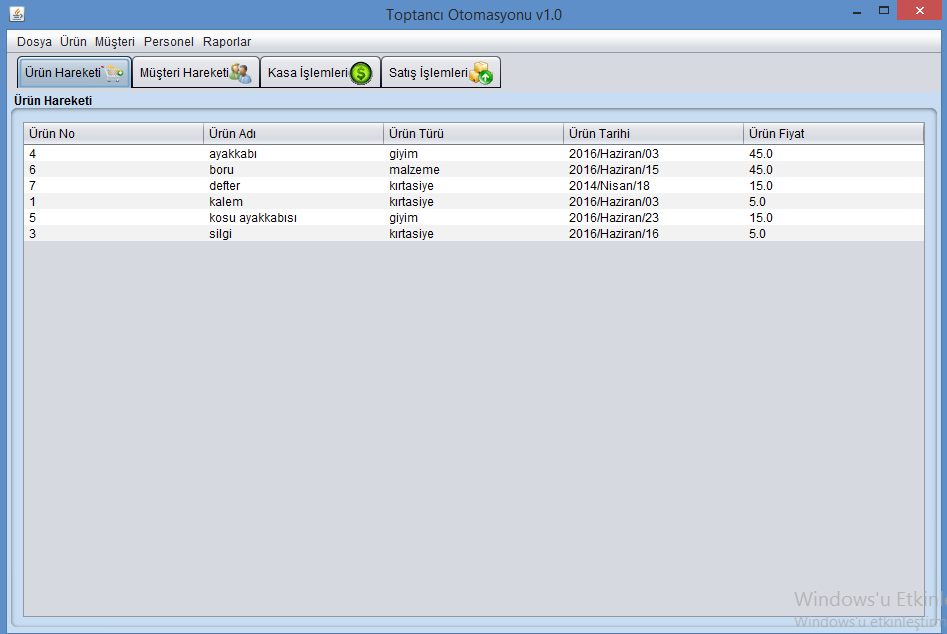Viewport: 947px width, 634px height.
Task: Click the Ürün Fiyat column header
Action: pos(833,134)
